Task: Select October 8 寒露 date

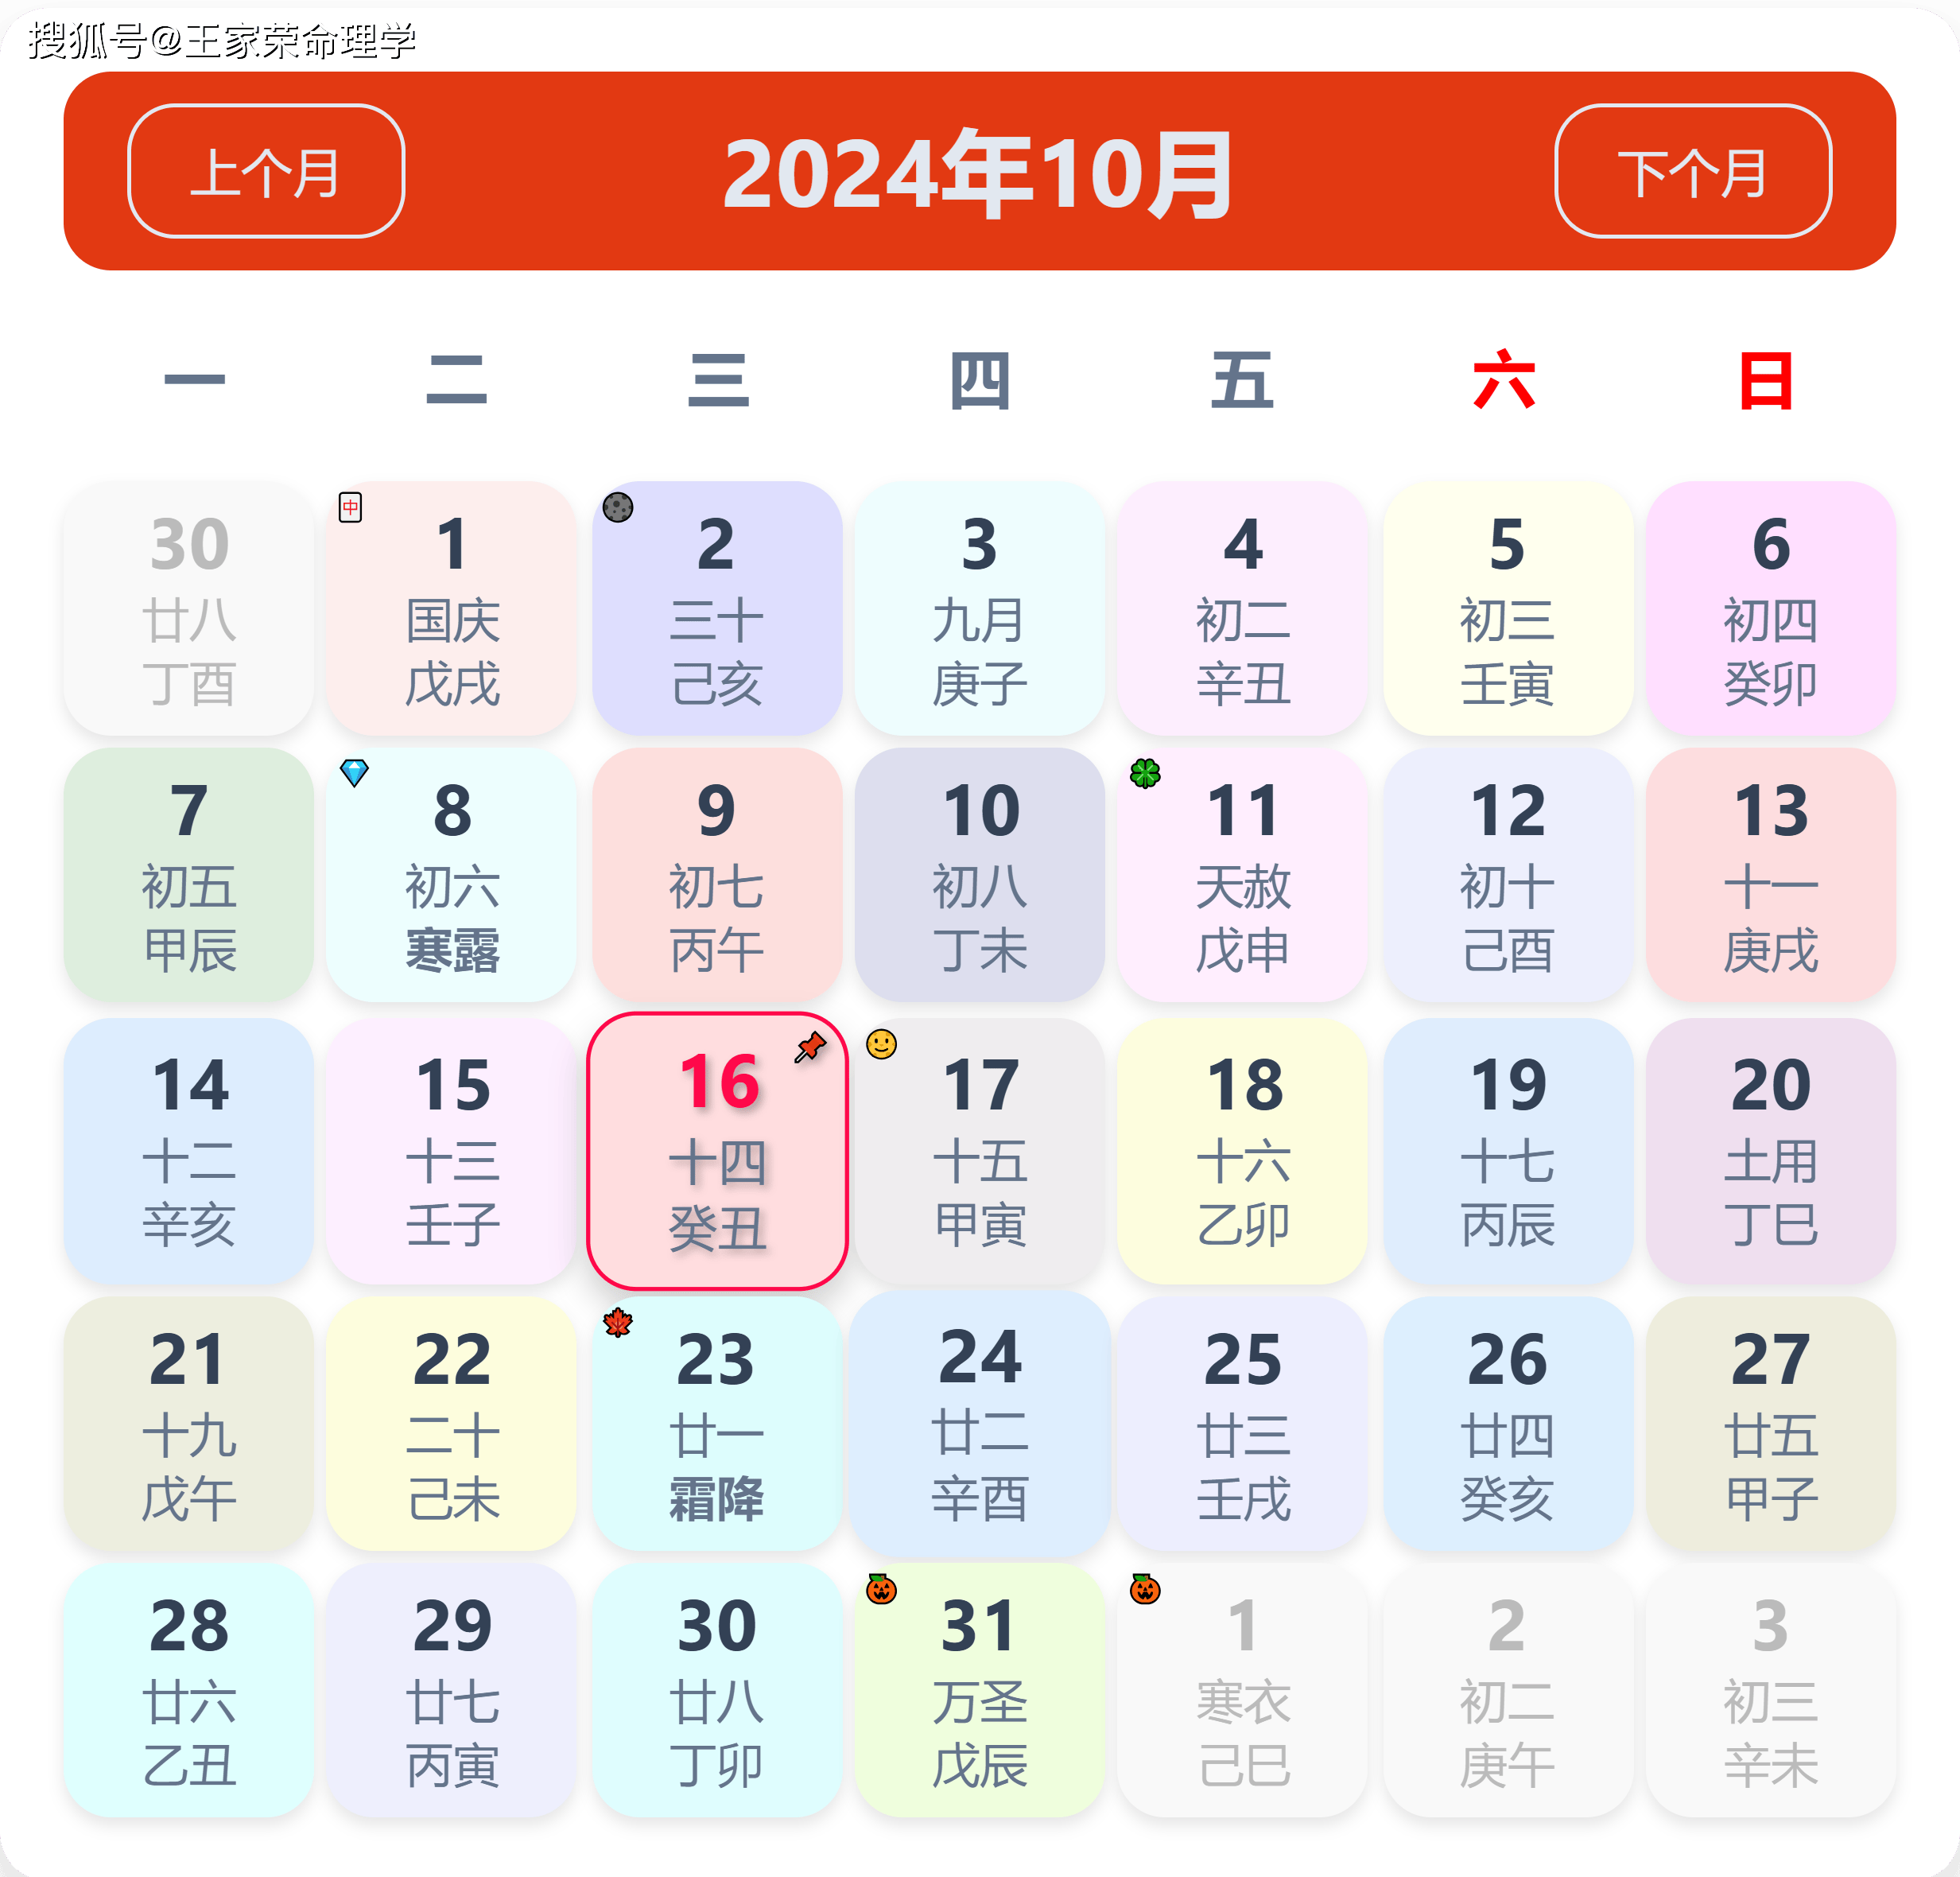Action: 452,875
